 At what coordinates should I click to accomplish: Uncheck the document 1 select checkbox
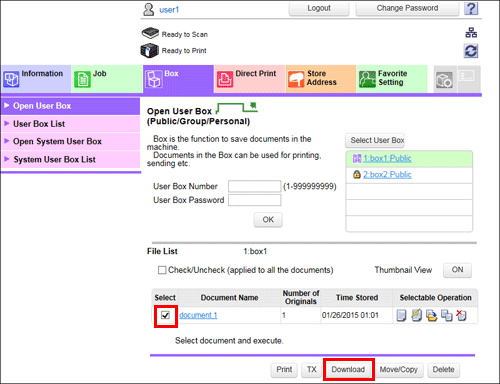[165, 315]
